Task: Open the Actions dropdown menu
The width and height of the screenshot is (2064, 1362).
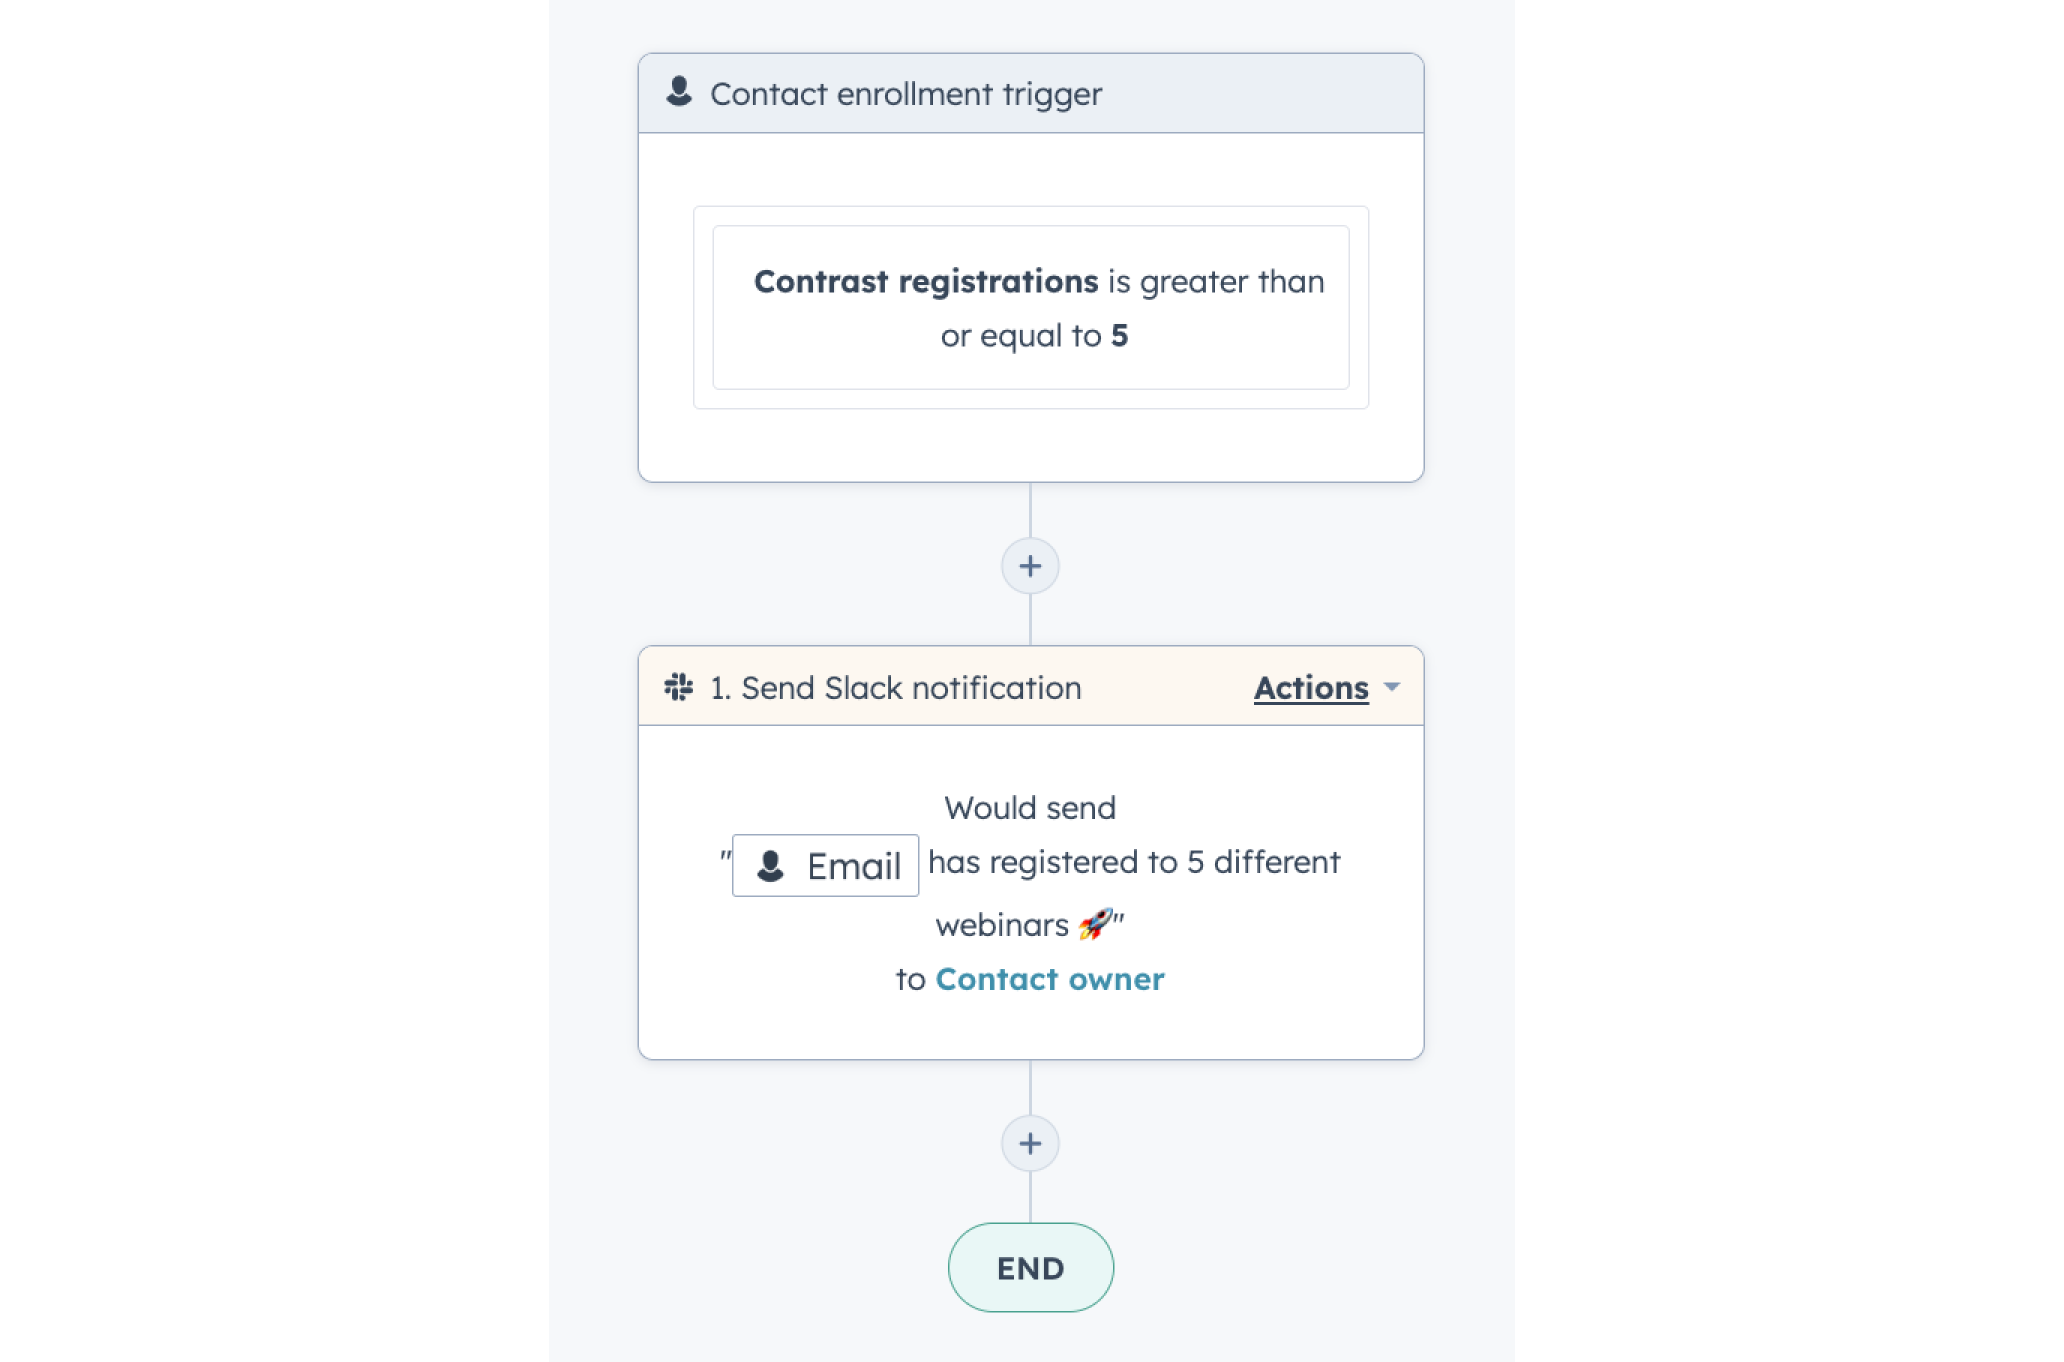Action: click(1313, 687)
